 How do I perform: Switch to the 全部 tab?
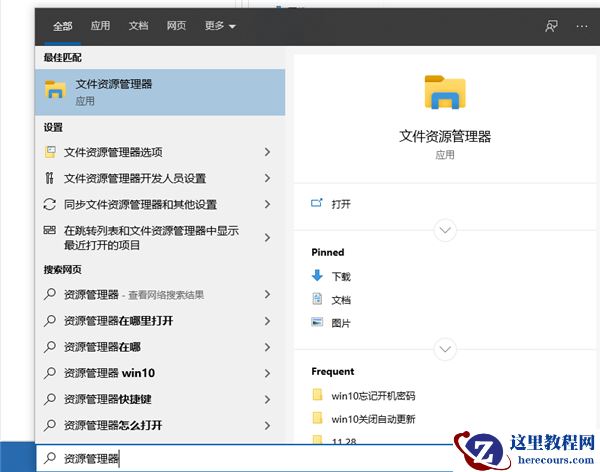tap(62, 26)
